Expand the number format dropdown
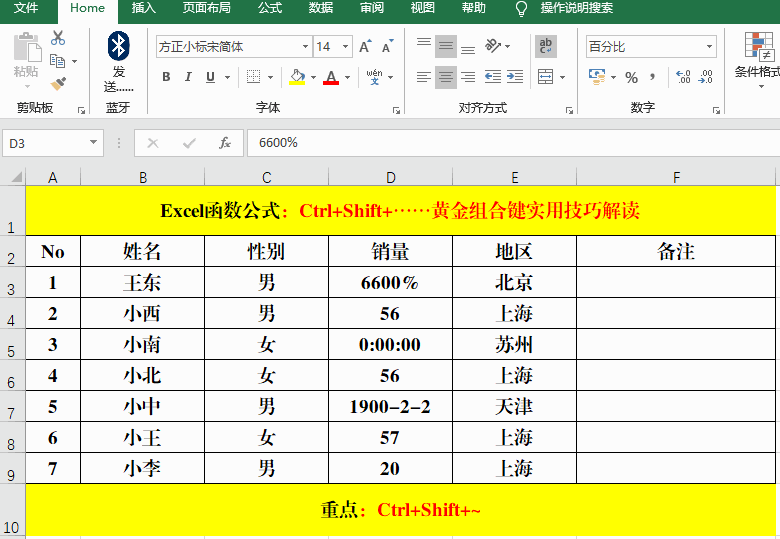The image size is (780, 539). 709,47
